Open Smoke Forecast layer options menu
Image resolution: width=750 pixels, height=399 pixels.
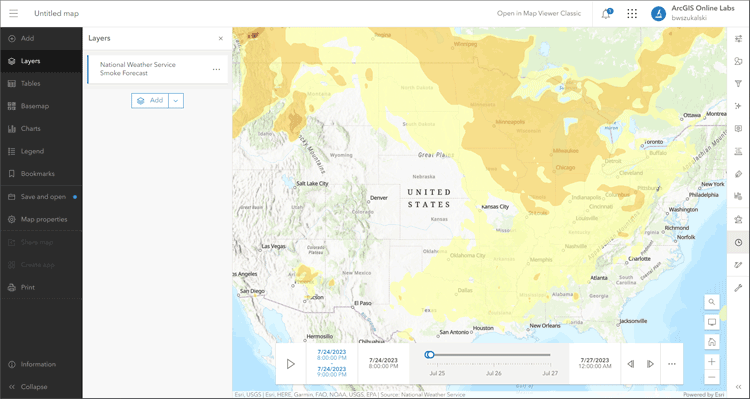click(217, 69)
